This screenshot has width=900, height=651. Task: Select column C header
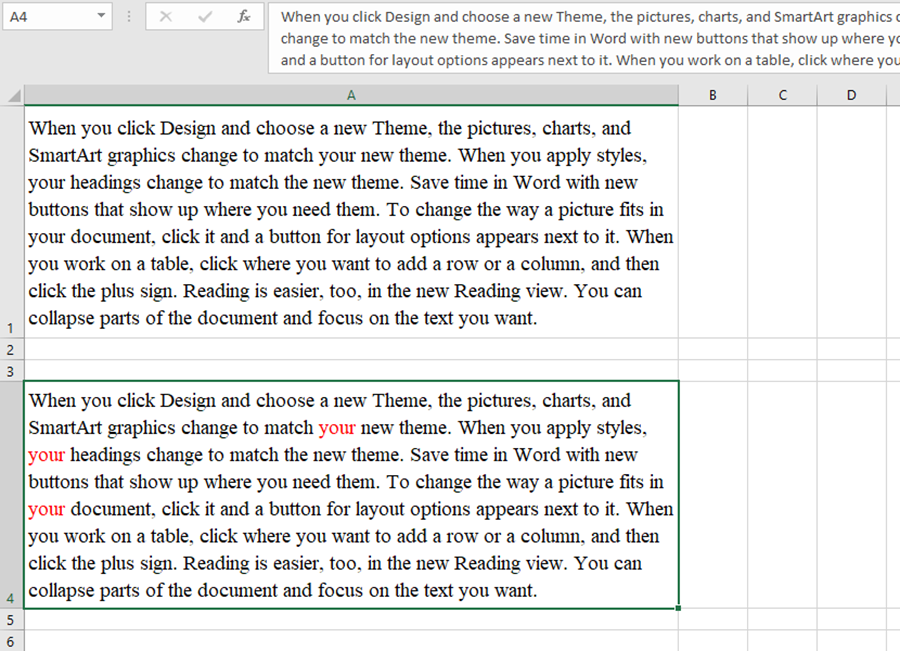[x=782, y=95]
